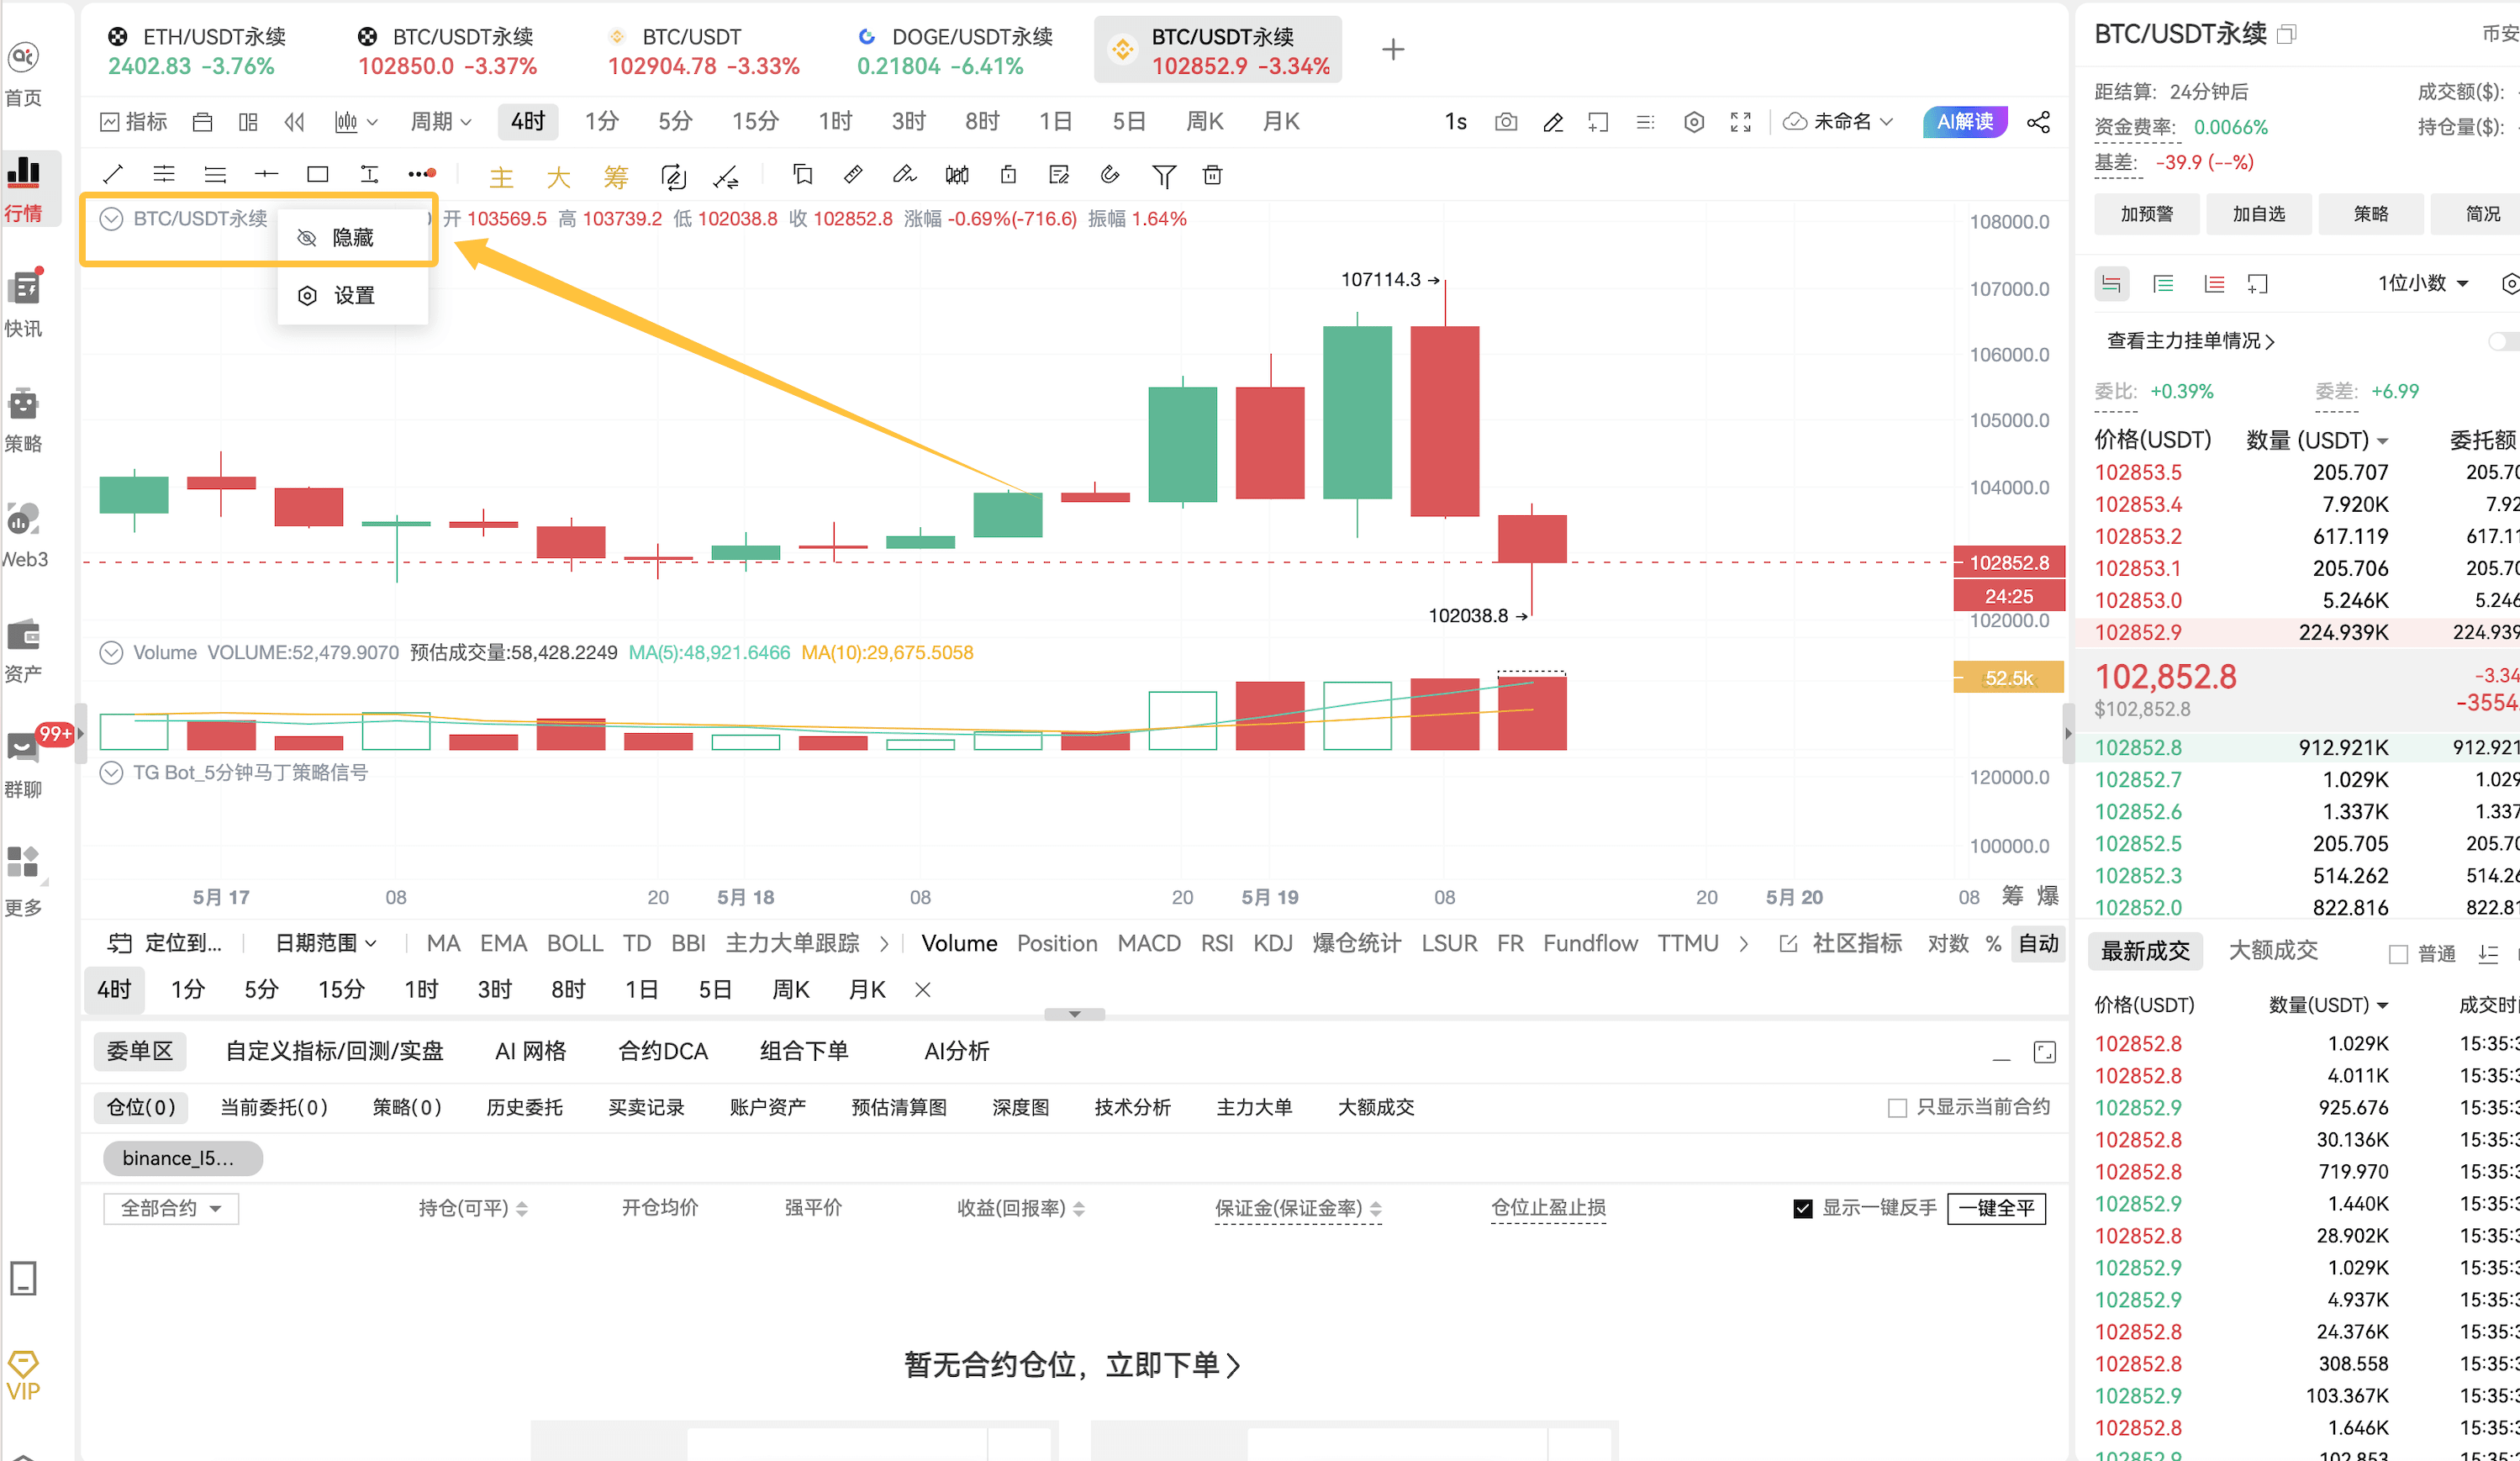The width and height of the screenshot is (2520, 1461).
Task: Open the 周期 period dropdown
Action: pyautogui.click(x=440, y=122)
